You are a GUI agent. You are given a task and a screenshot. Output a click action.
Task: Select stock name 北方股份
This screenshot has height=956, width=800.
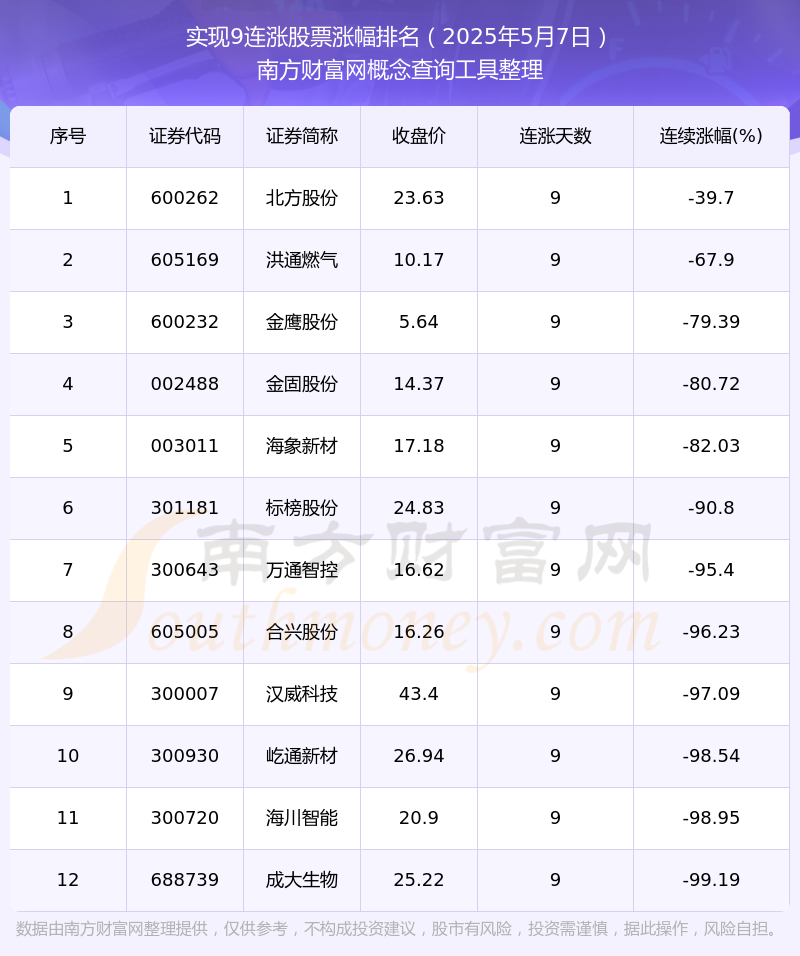(x=302, y=198)
